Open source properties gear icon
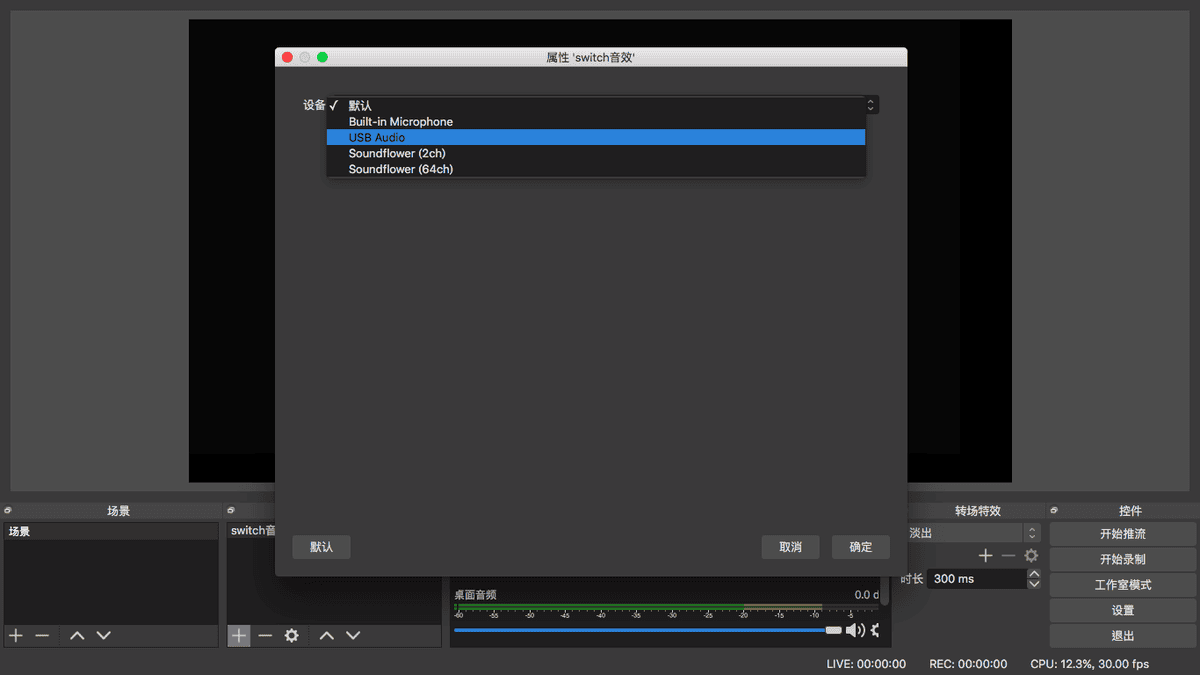This screenshot has width=1200, height=675. (x=291, y=635)
